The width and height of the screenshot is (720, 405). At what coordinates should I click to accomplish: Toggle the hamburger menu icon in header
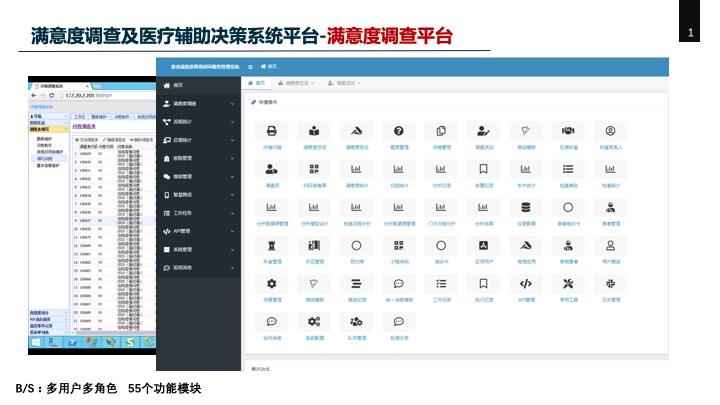tap(250, 67)
